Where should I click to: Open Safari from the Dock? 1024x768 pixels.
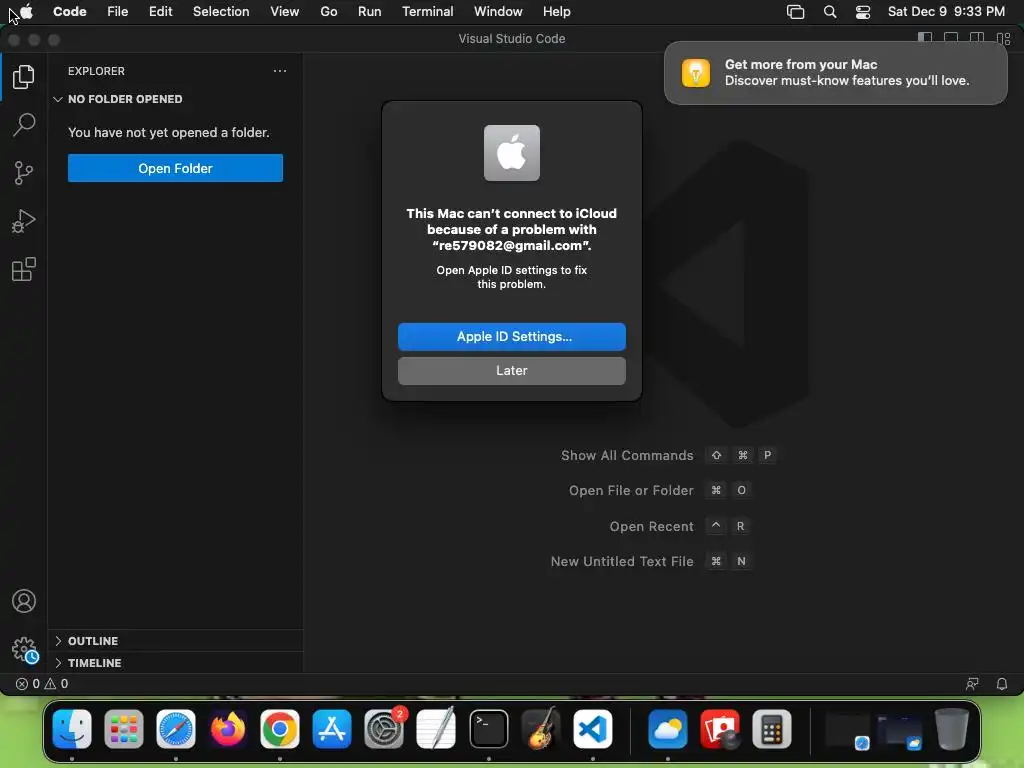coord(176,729)
